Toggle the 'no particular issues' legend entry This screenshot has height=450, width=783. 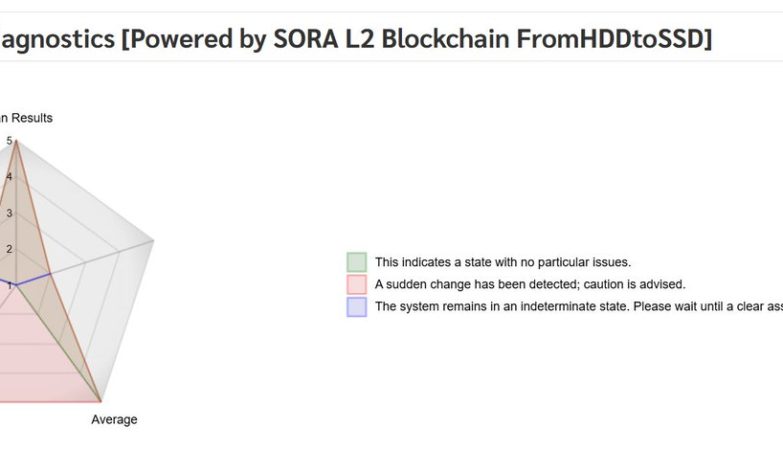tap(503, 262)
